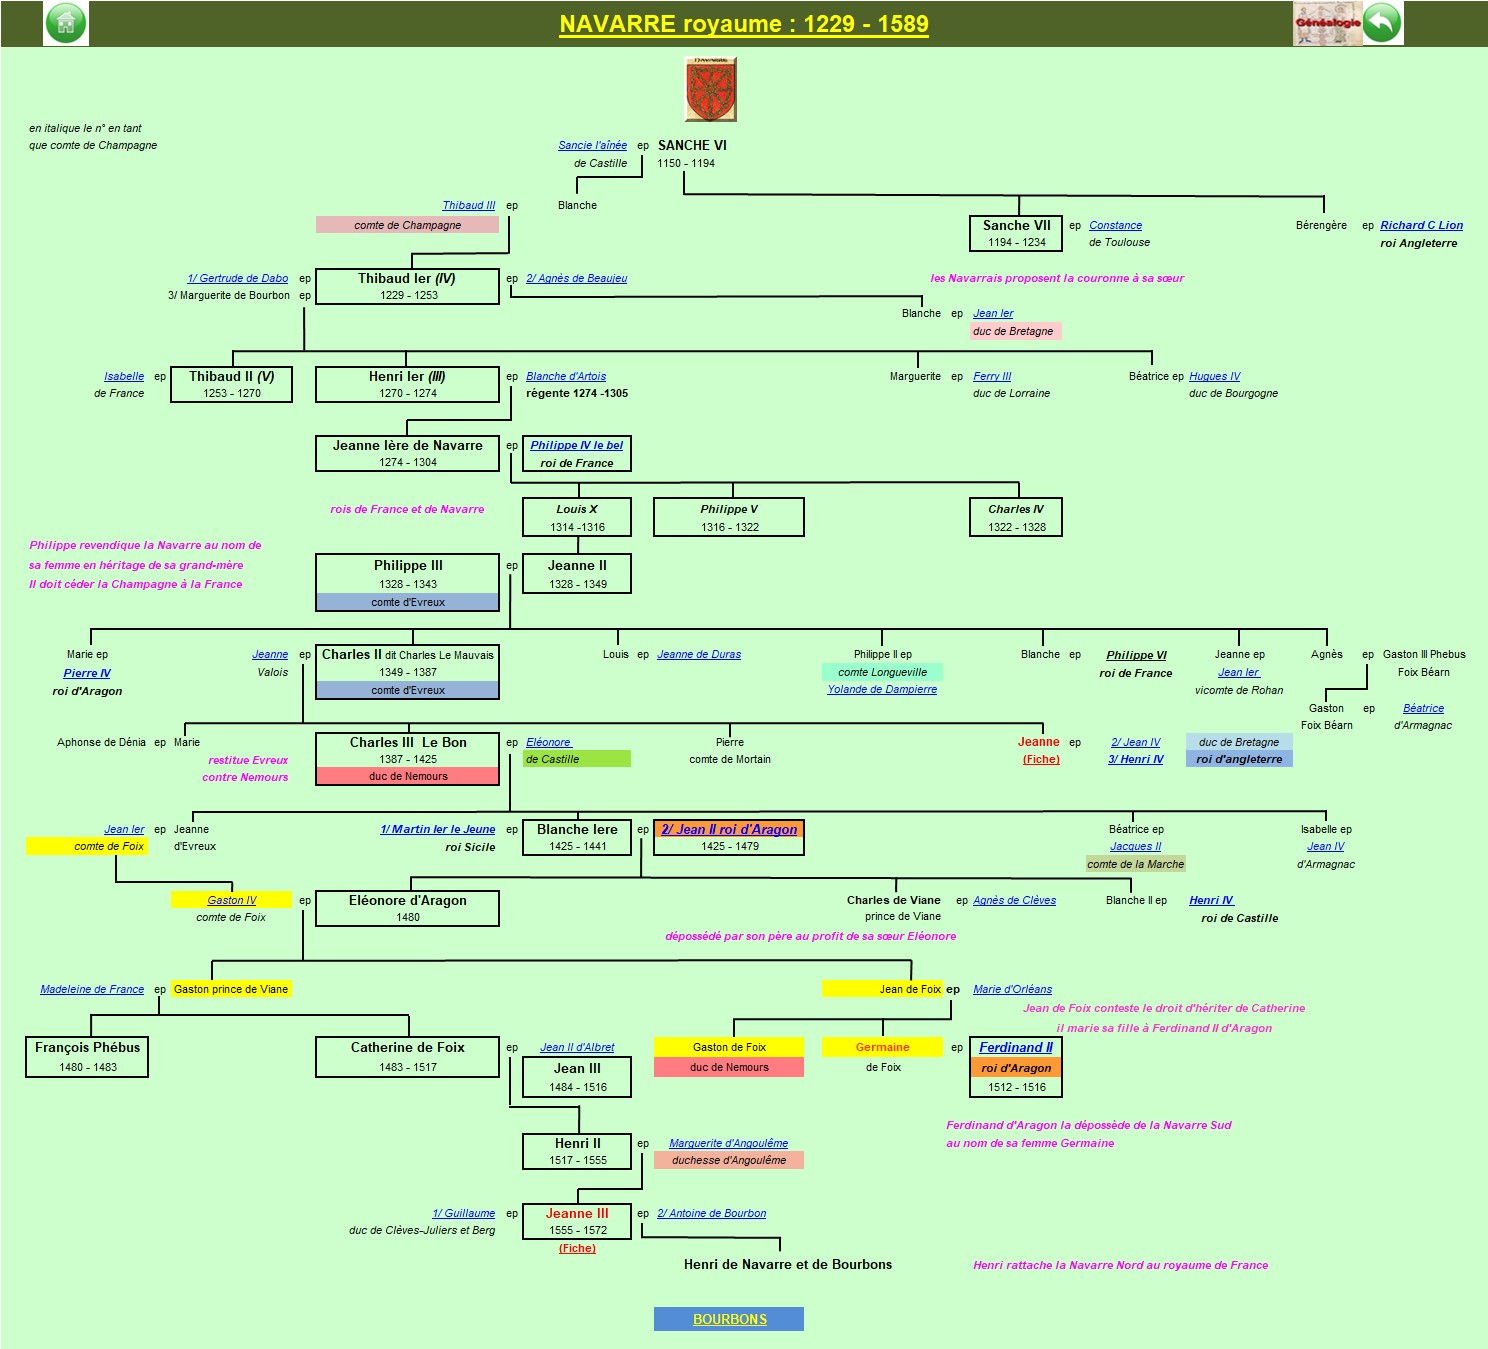Screen dimensions: 1488x1349
Task: Open Béatrice d'Armagnac link
Action: coord(1423,708)
